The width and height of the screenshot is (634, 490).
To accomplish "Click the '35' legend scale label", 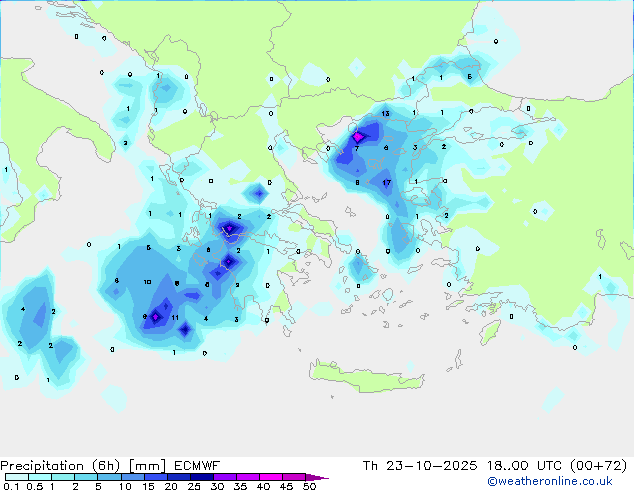I will tap(240, 486).
